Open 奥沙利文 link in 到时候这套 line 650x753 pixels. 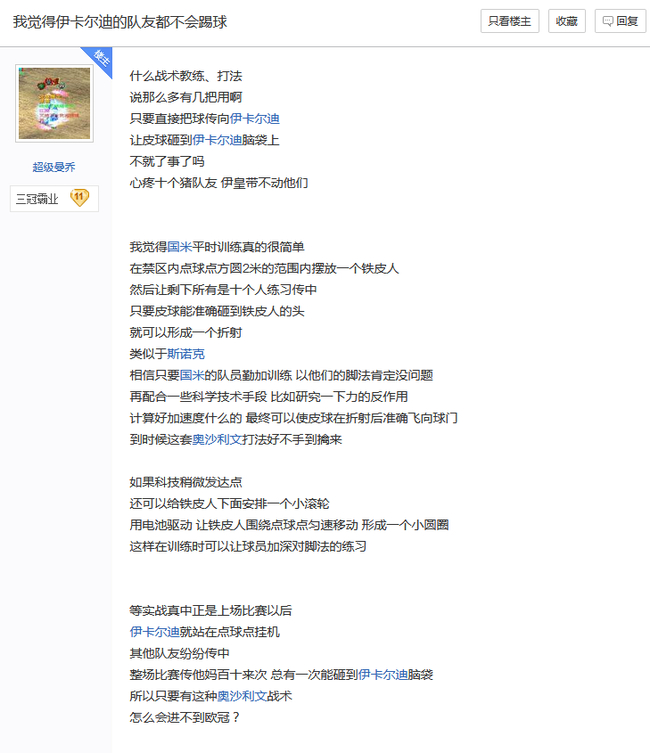[x=217, y=439]
